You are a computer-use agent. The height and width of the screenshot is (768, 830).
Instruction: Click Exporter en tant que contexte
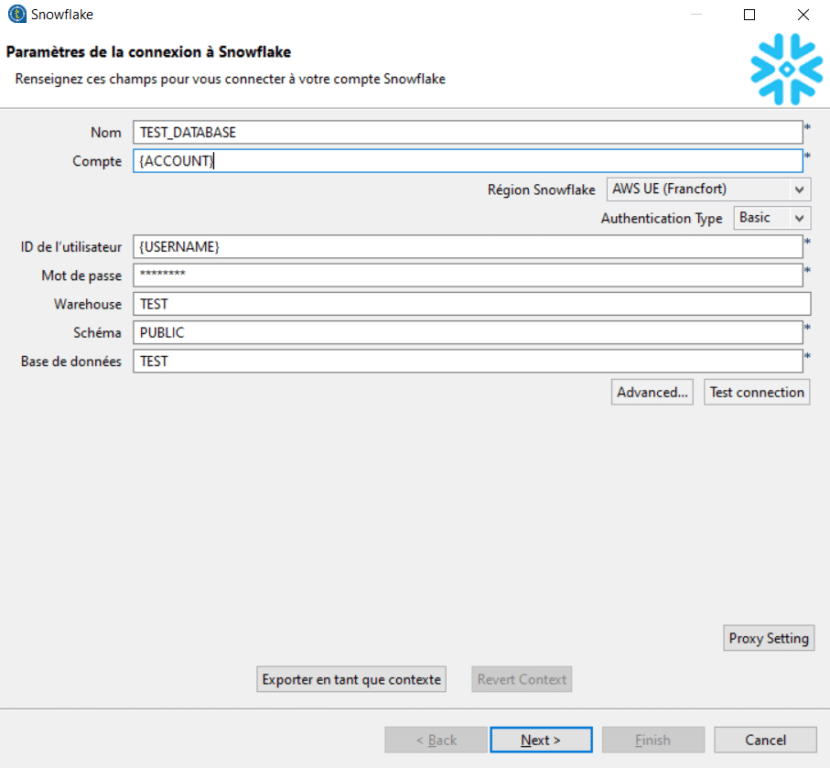tap(351, 679)
